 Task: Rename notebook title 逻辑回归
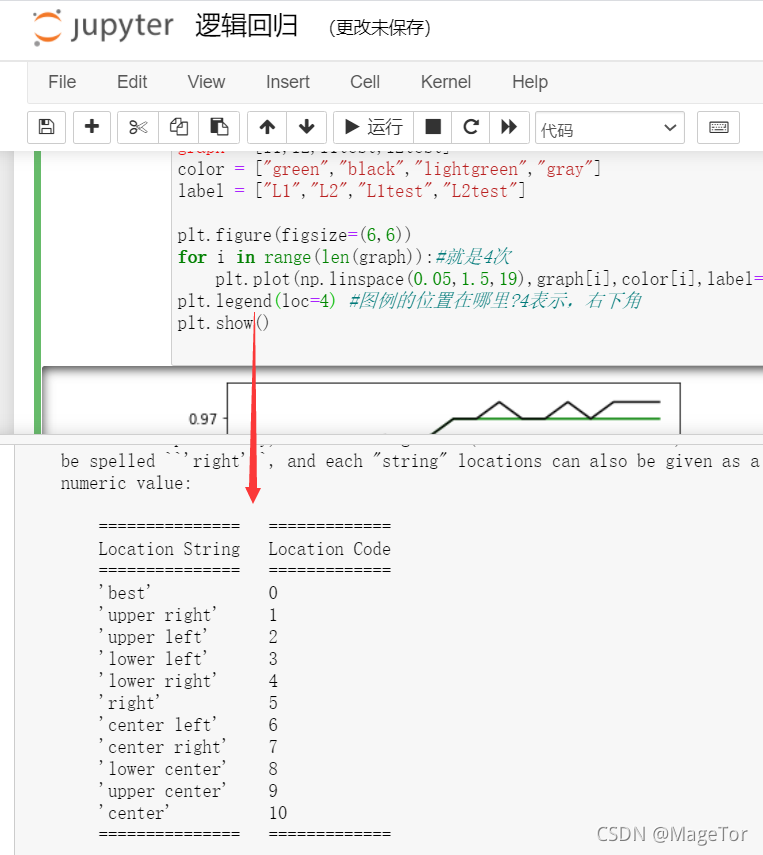pyautogui.click(x=247, y=26)
